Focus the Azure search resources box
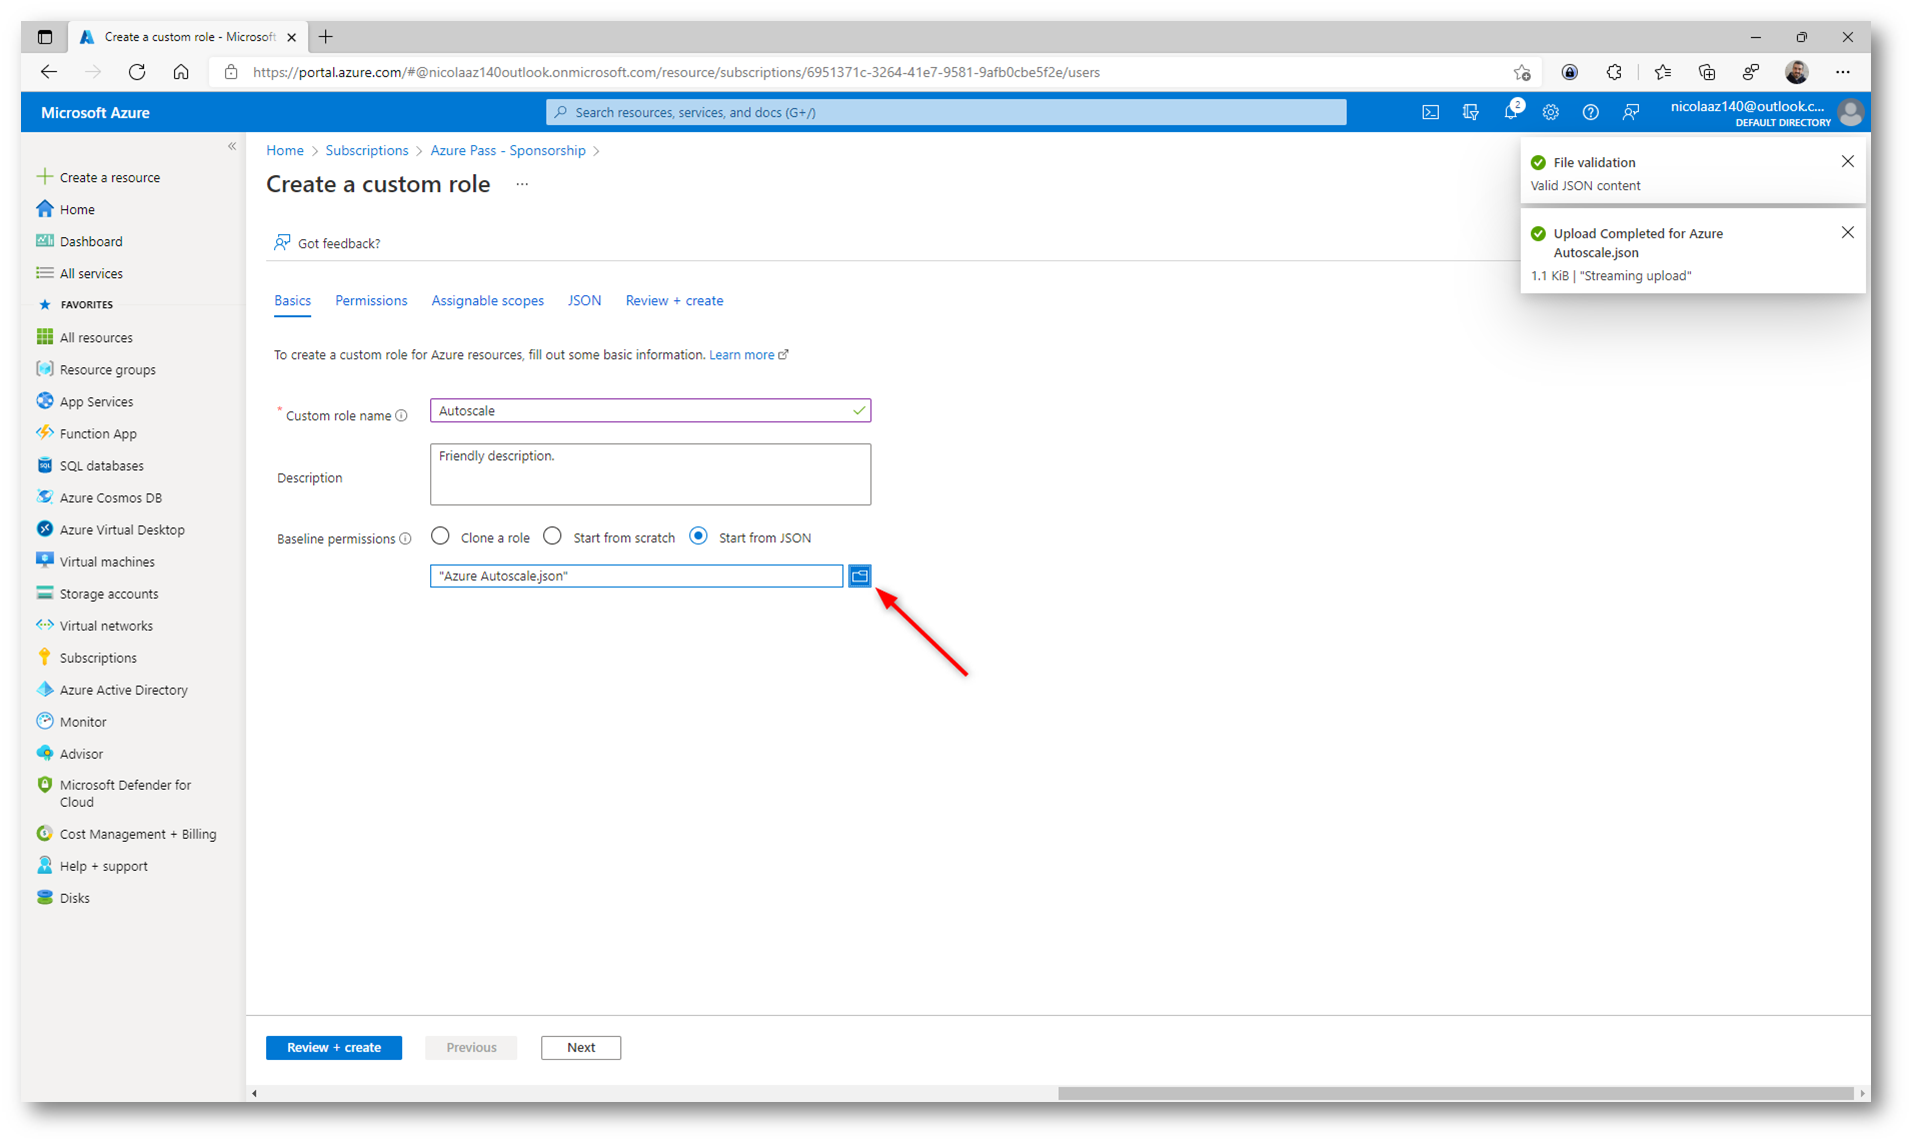 [x=946, y=112]
